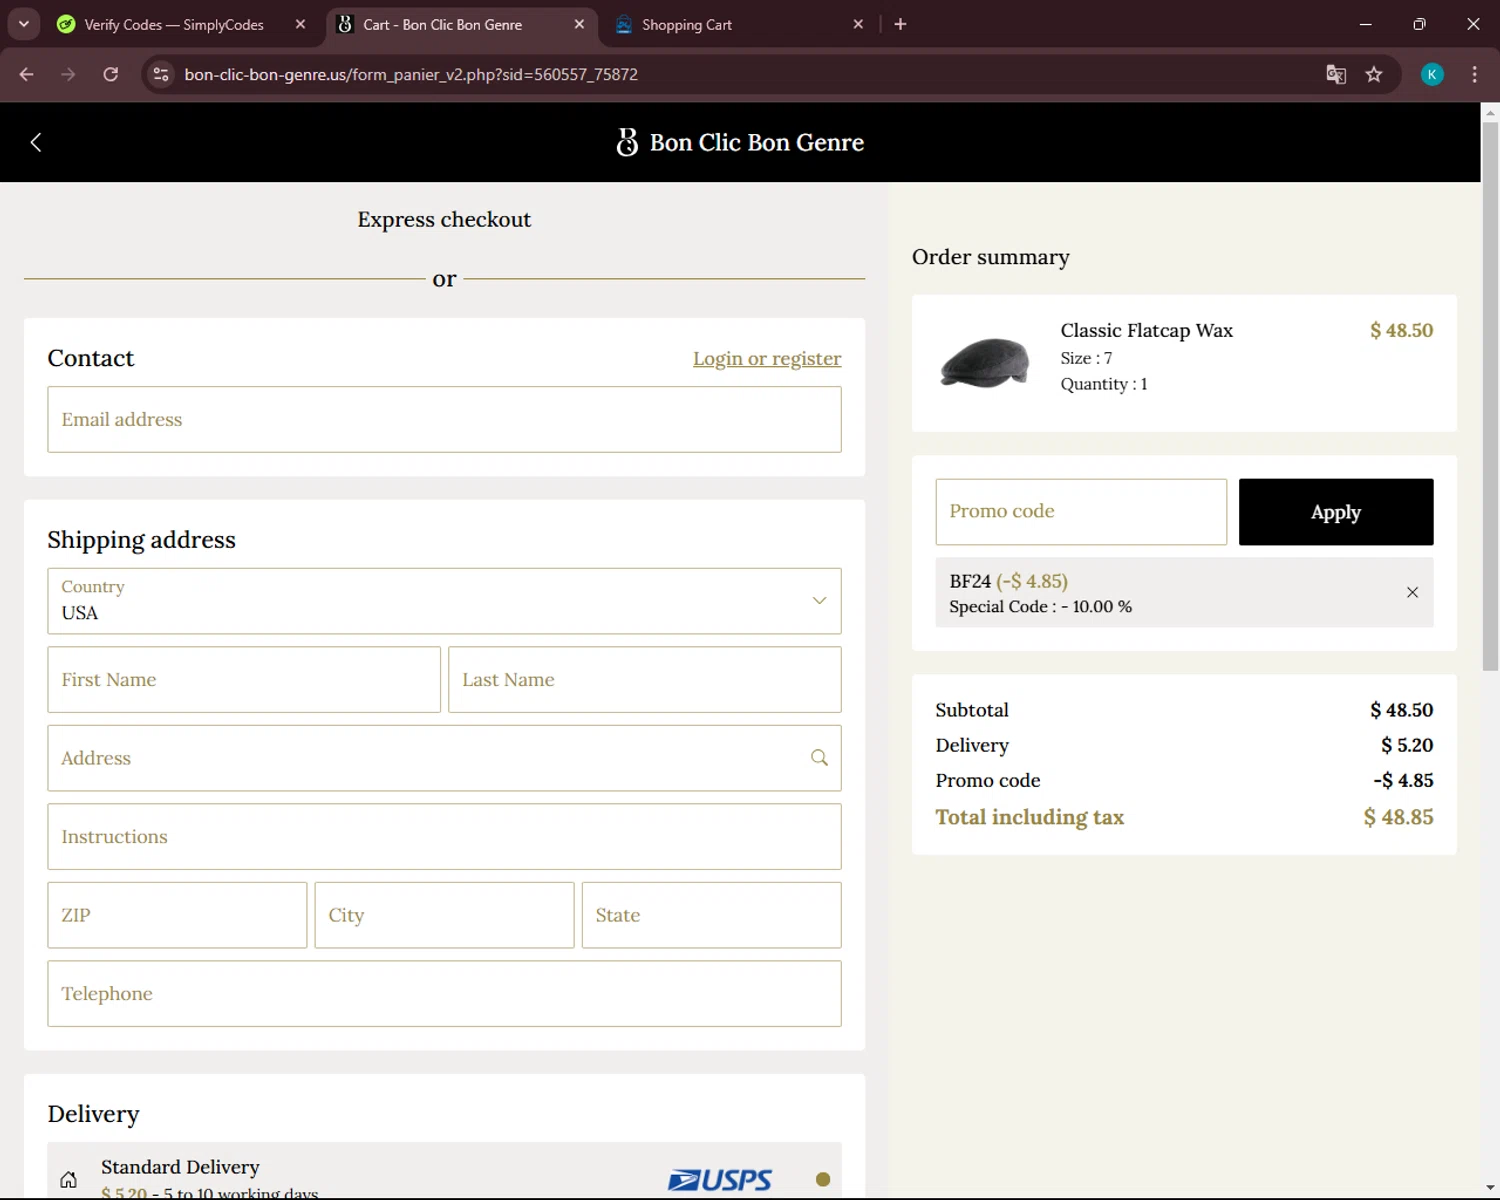1500x1200 pixels.
Task: Switch to the Verify Codes SimplyCodes tab
Action: pyautogui.click(x=173, y=24)
